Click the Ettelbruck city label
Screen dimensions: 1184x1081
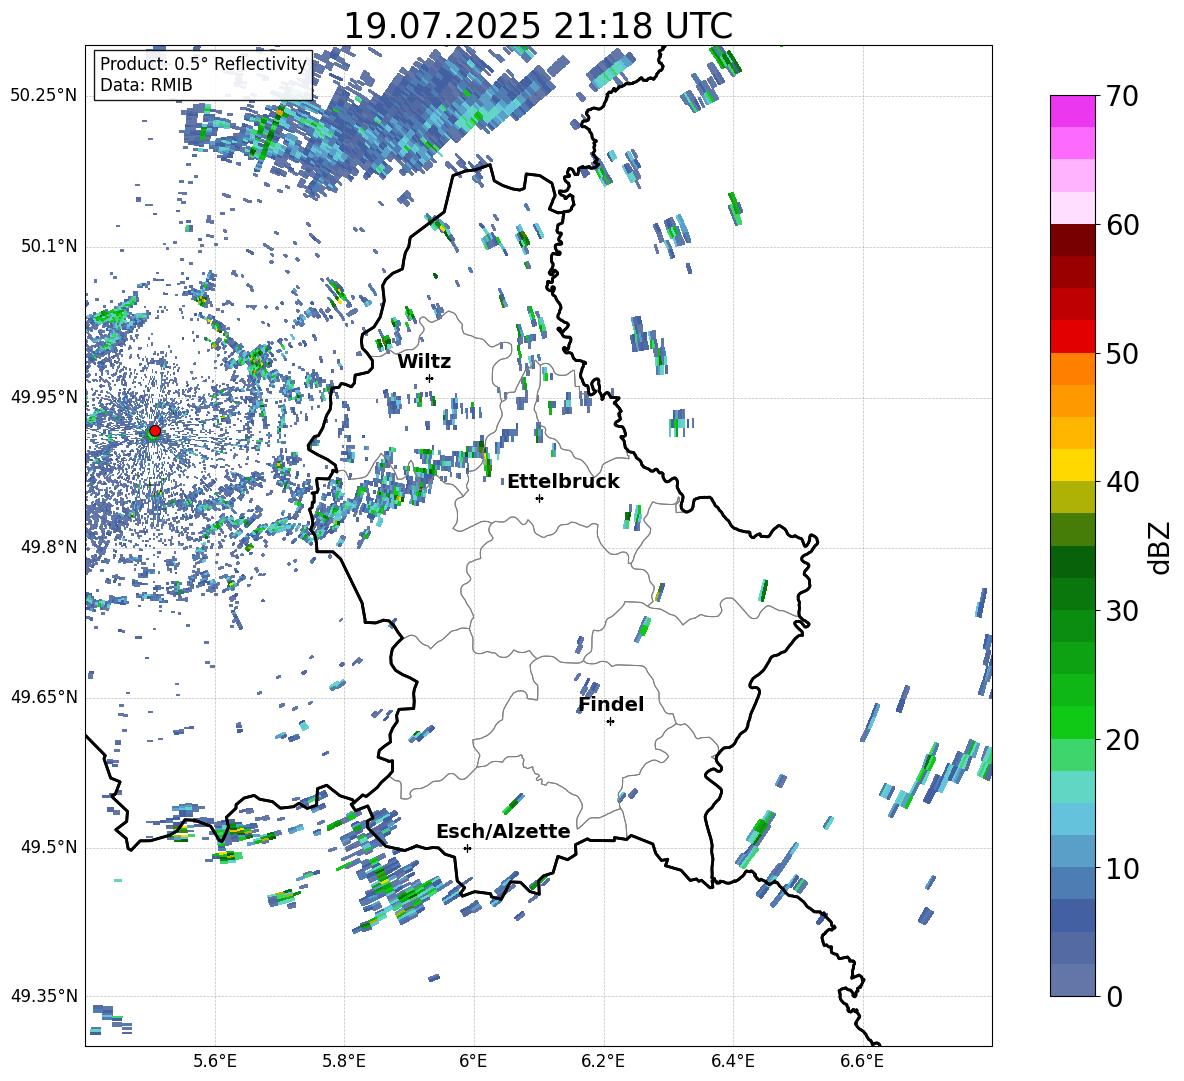[x=563, y=482]
